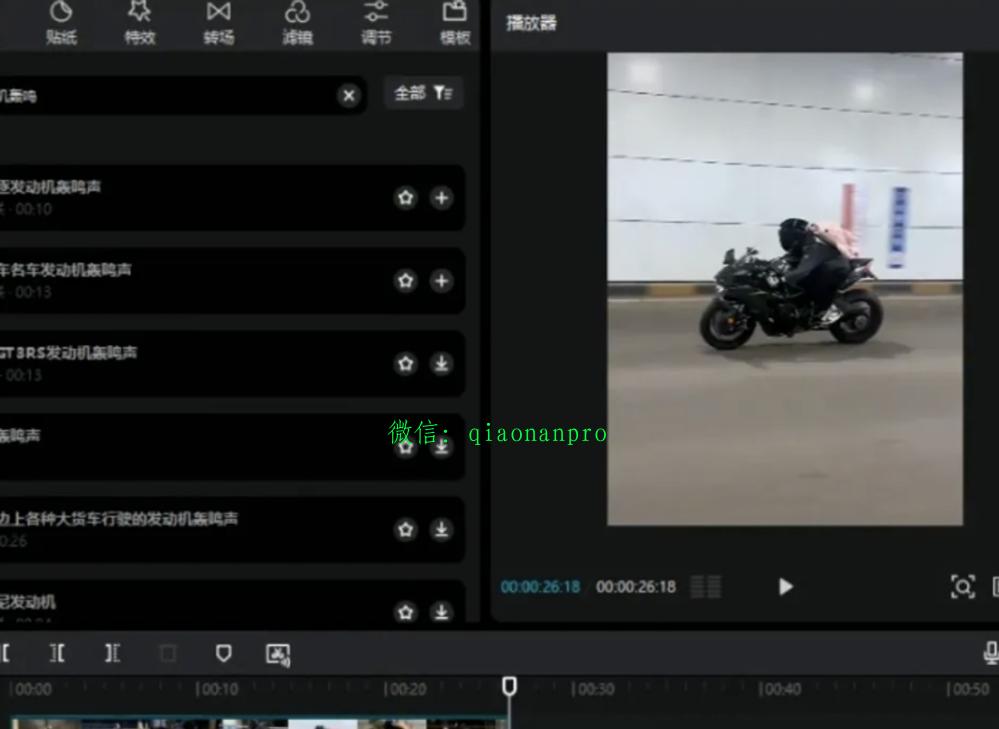Play the video in the player
This screenshot has width=999, height=729.
(785, 587)
